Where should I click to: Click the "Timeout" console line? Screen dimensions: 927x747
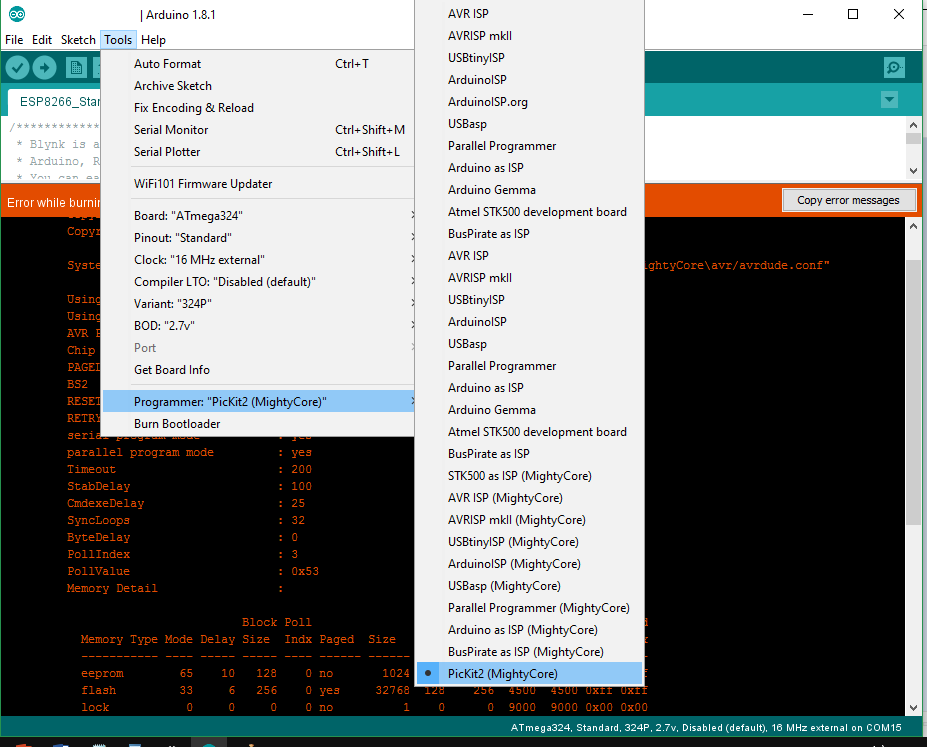pyautogui.click(x=189, y=469)
